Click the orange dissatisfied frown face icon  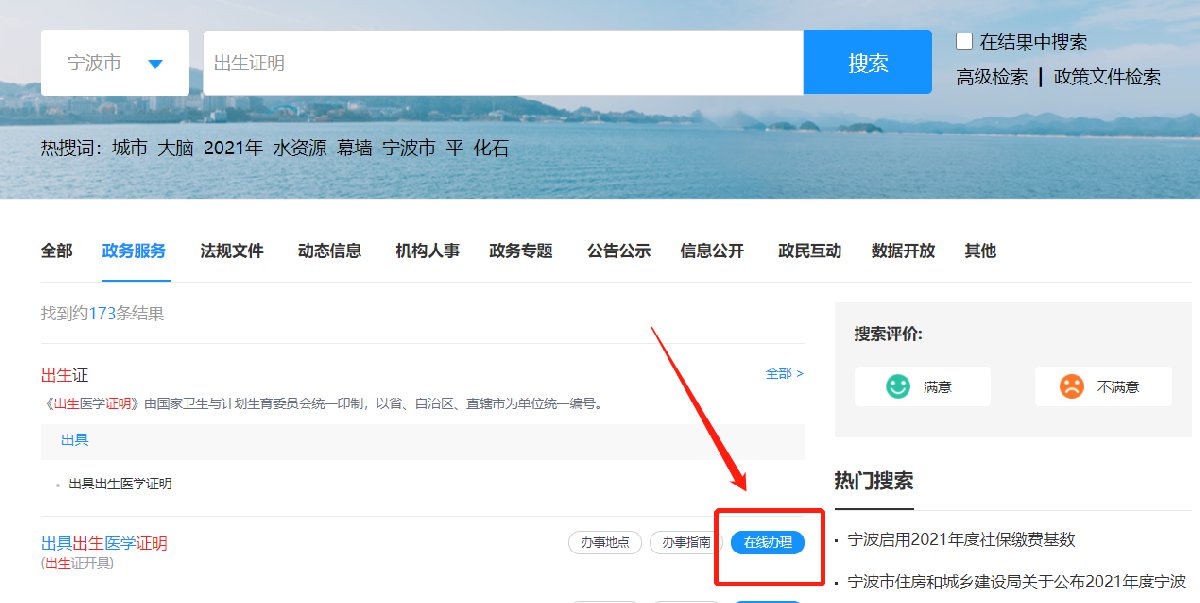[x=1072, y=386]
